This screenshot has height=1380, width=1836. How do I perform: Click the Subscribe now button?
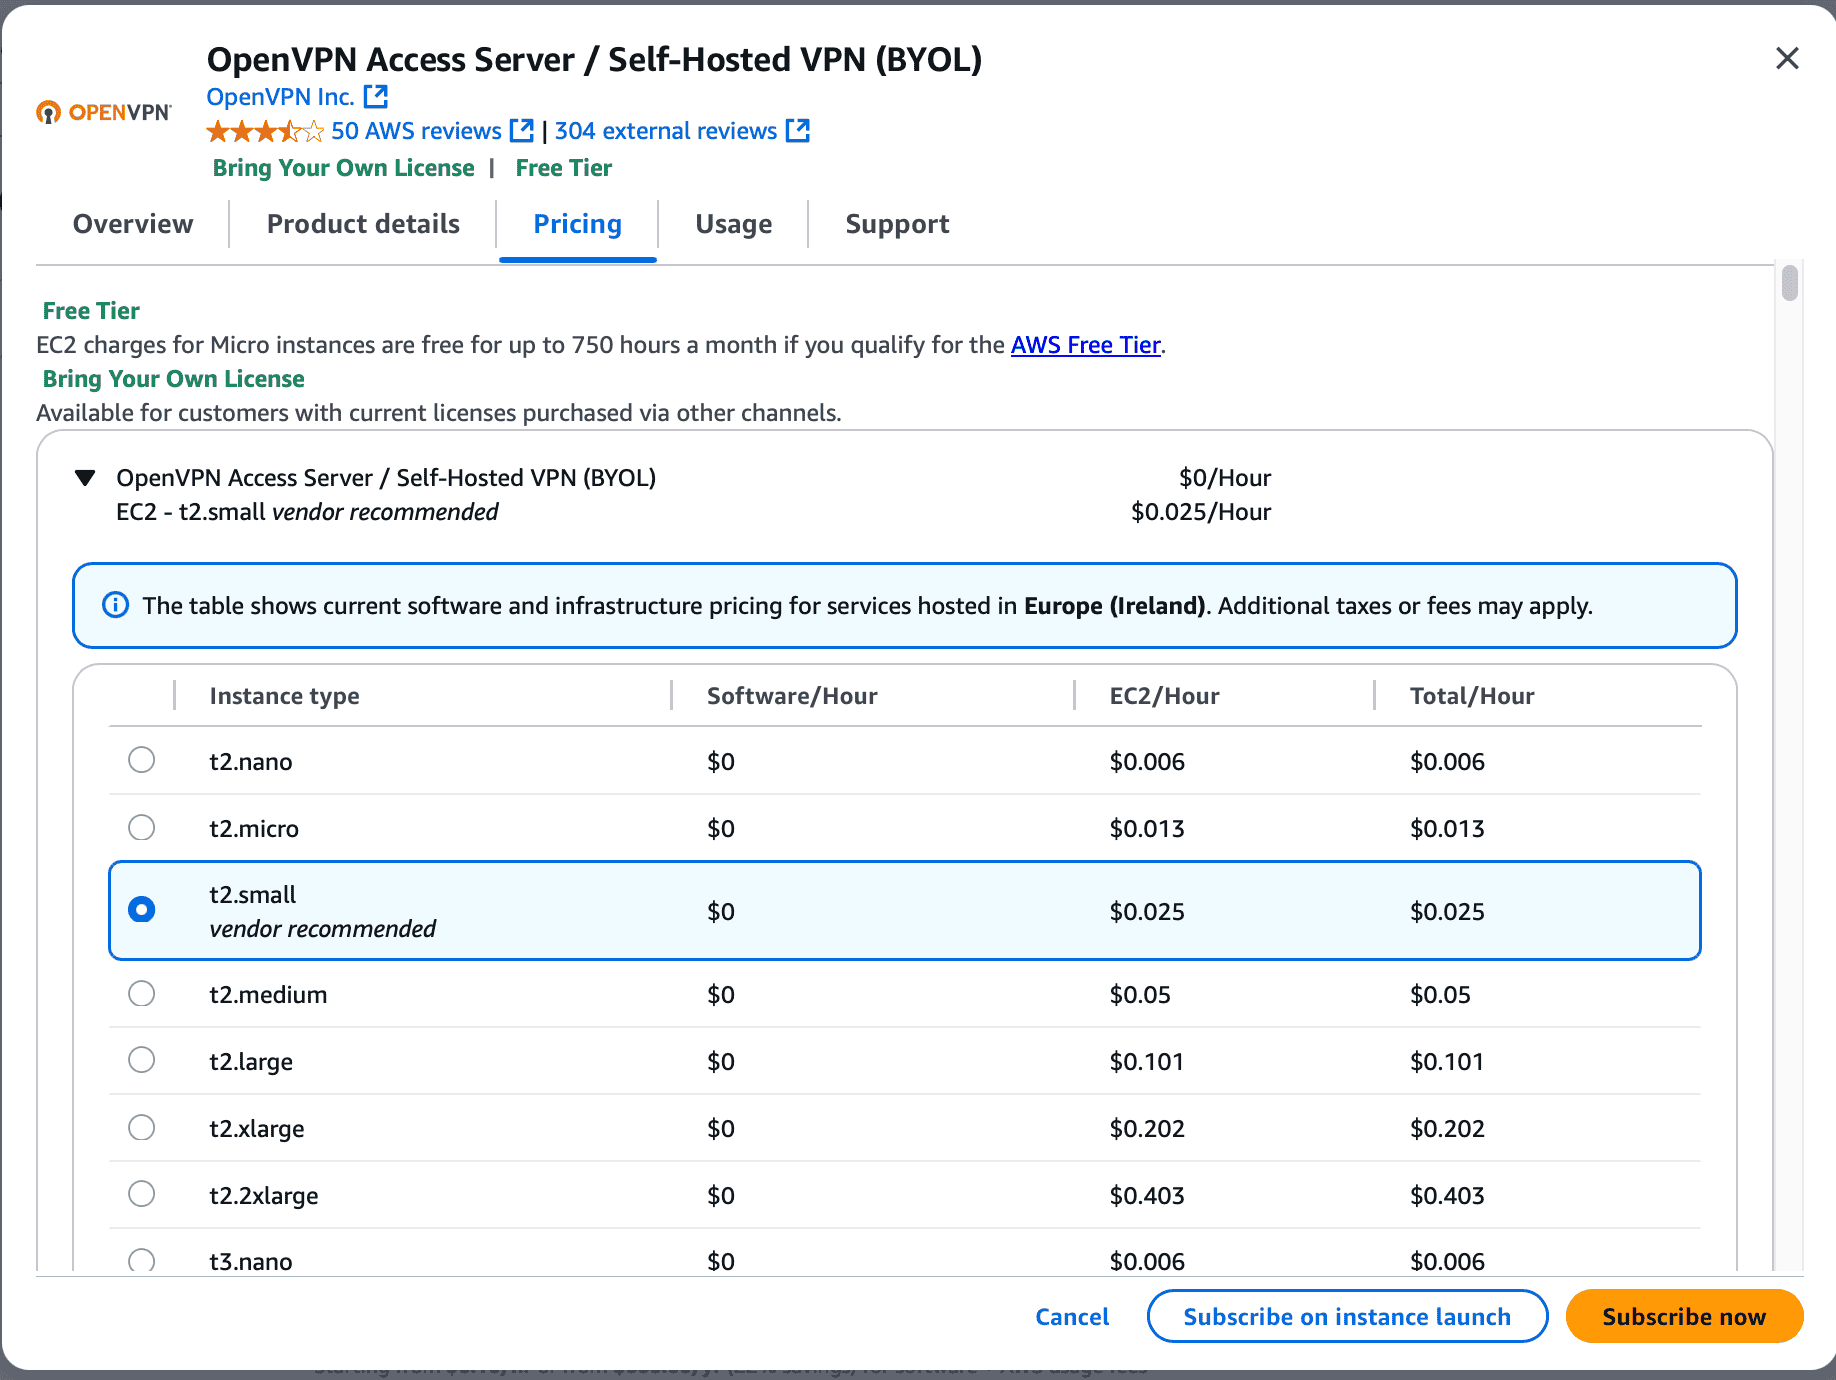(1683, 1317)
